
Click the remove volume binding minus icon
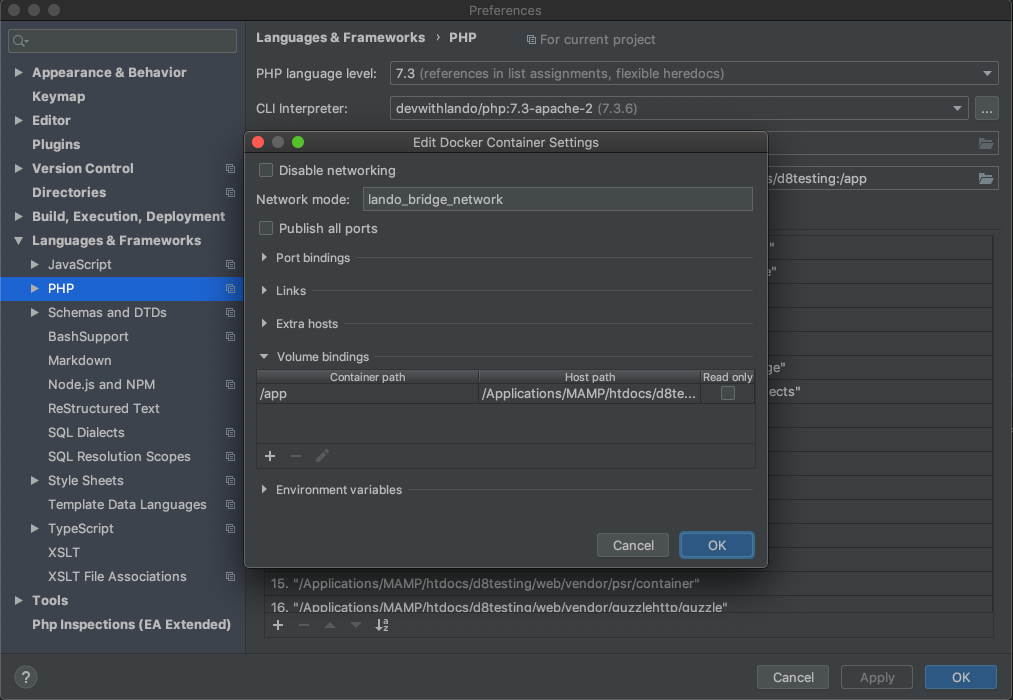296,456
